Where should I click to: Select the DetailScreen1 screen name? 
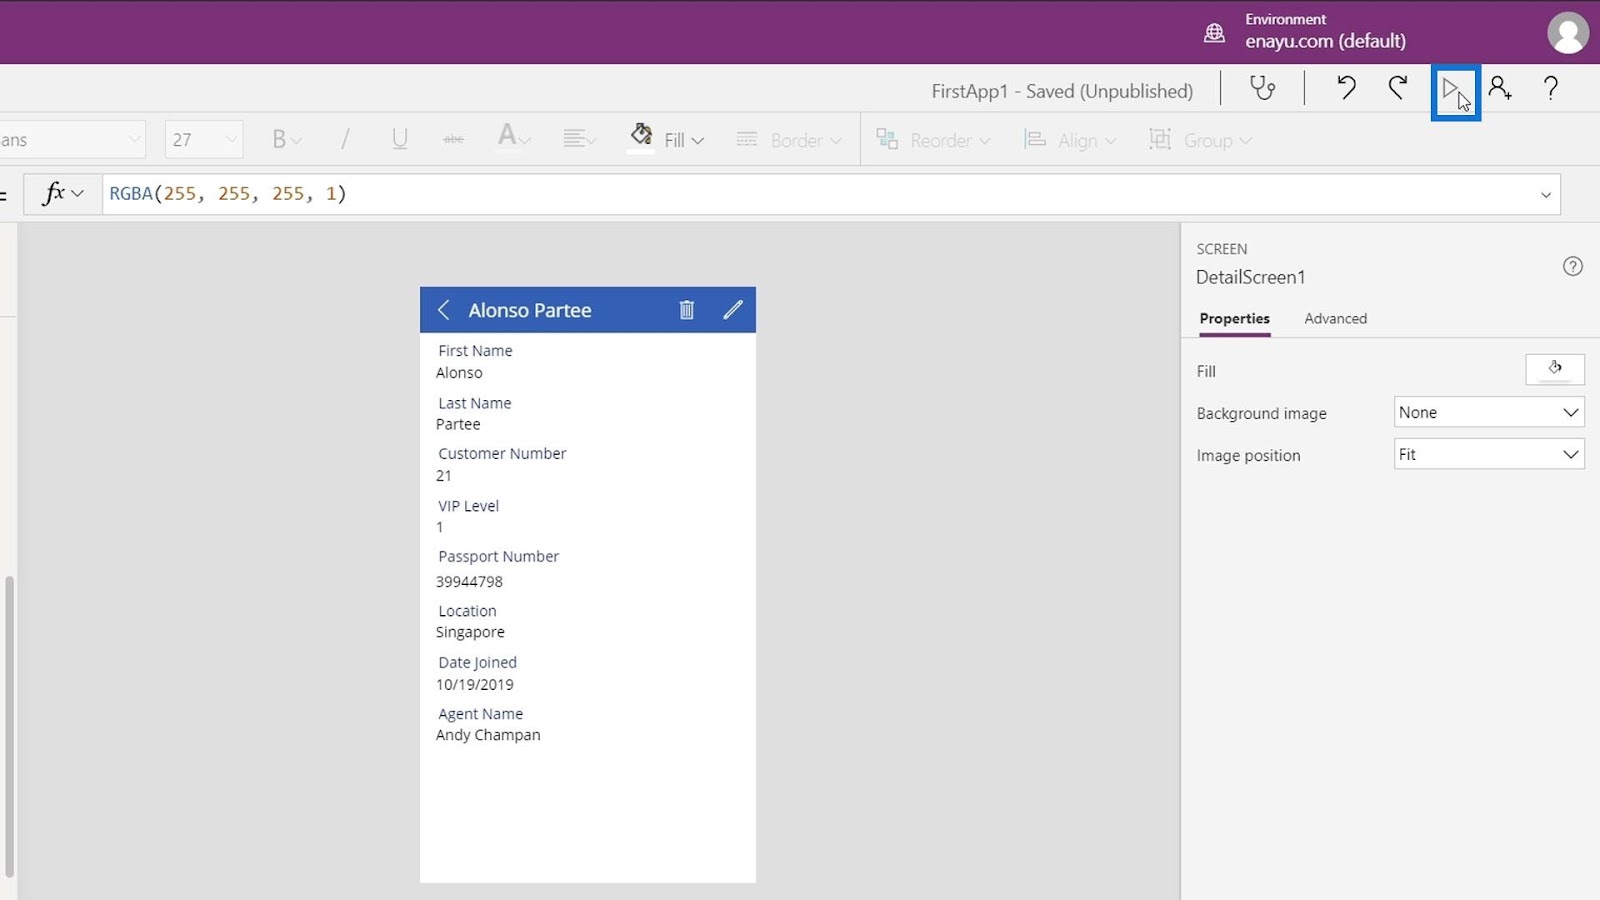coord(1250,277)
